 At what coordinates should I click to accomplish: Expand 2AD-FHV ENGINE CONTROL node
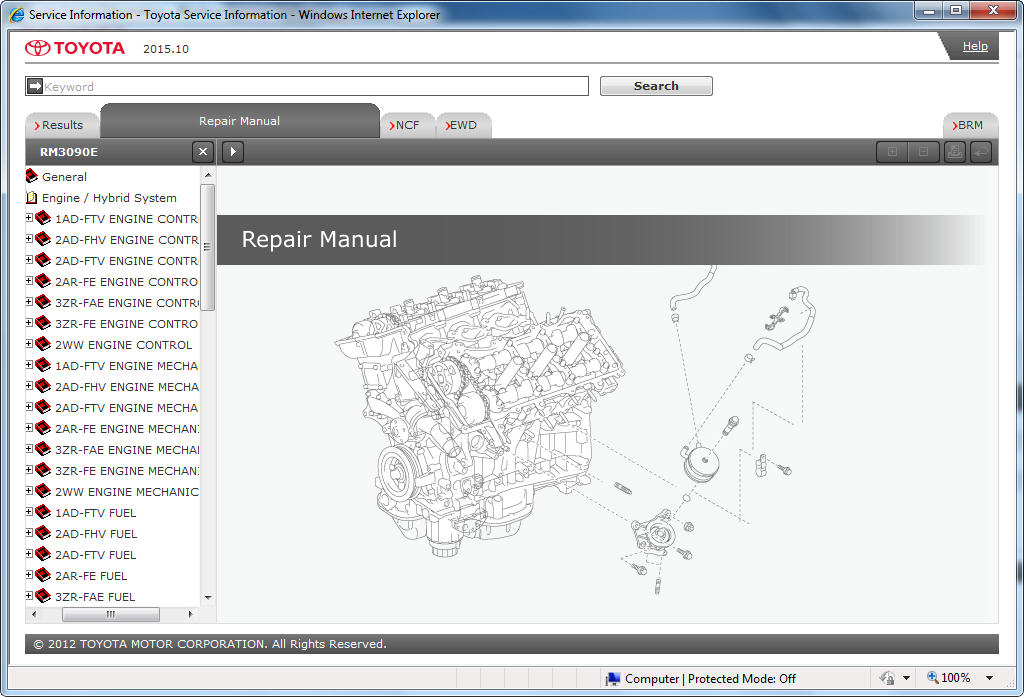(29, 239)
